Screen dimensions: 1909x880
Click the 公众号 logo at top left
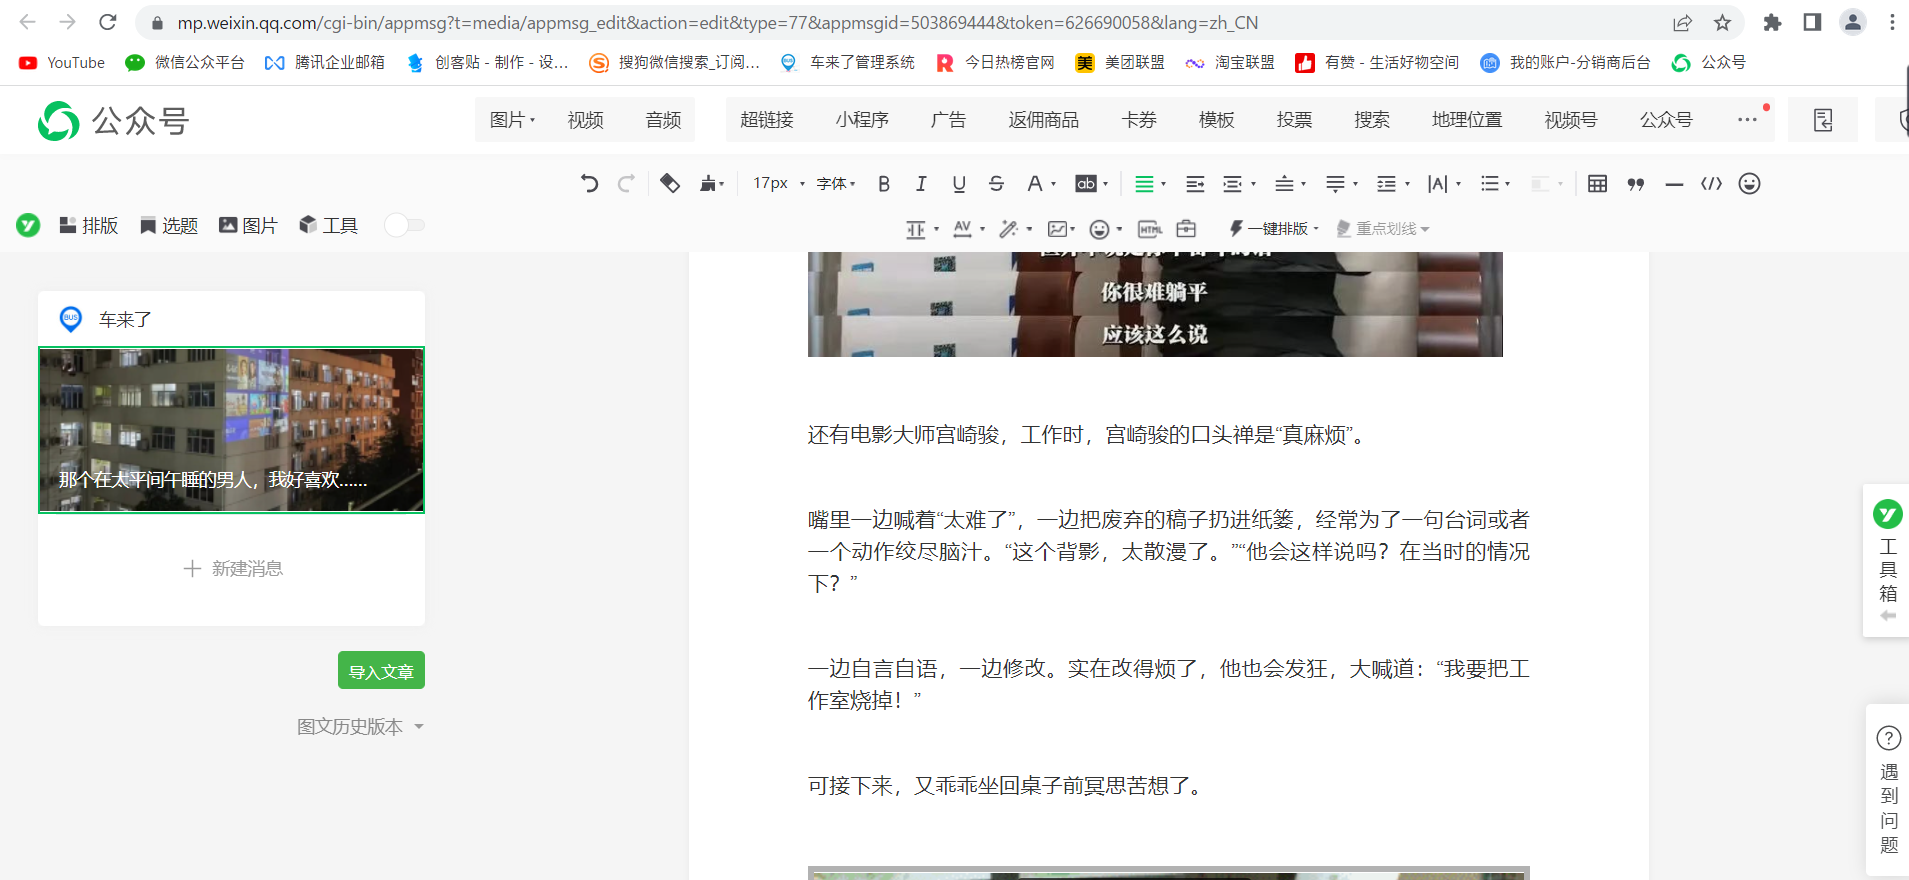113,121
